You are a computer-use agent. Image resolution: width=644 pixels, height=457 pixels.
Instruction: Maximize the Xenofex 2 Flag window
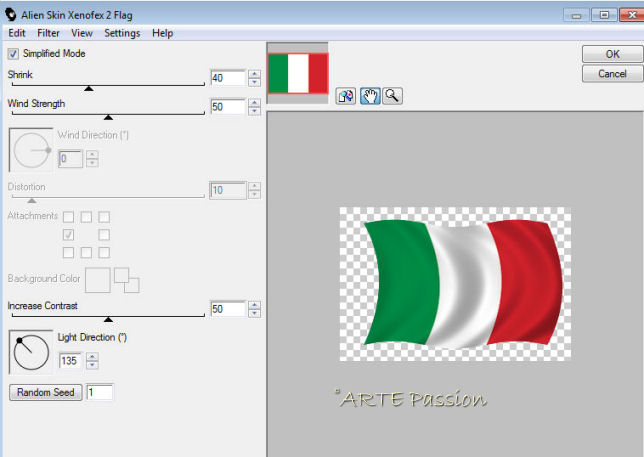(x=604, y=15)
